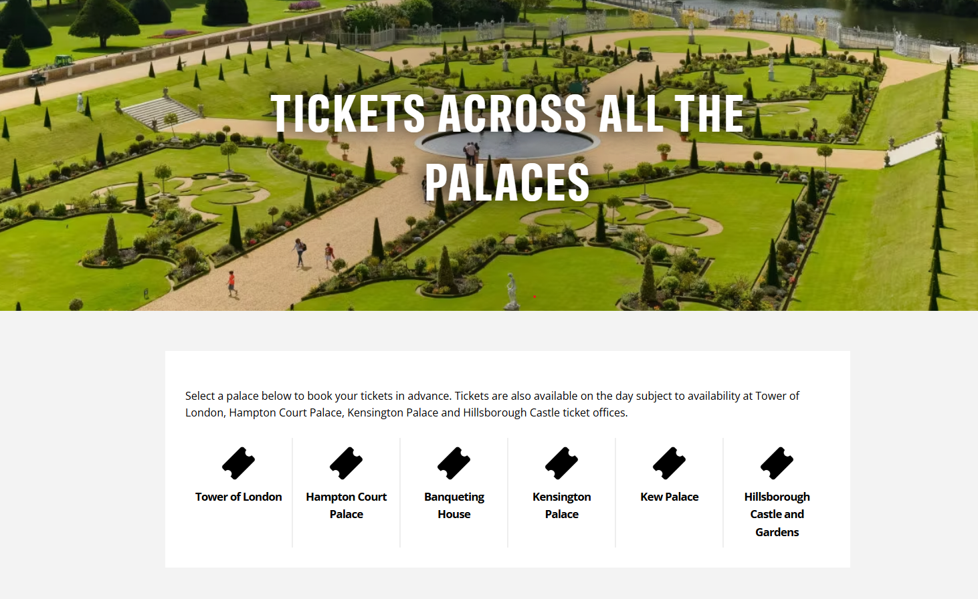
Task: Click the two people walking on gravel path
Action: [x=314, y=254]
